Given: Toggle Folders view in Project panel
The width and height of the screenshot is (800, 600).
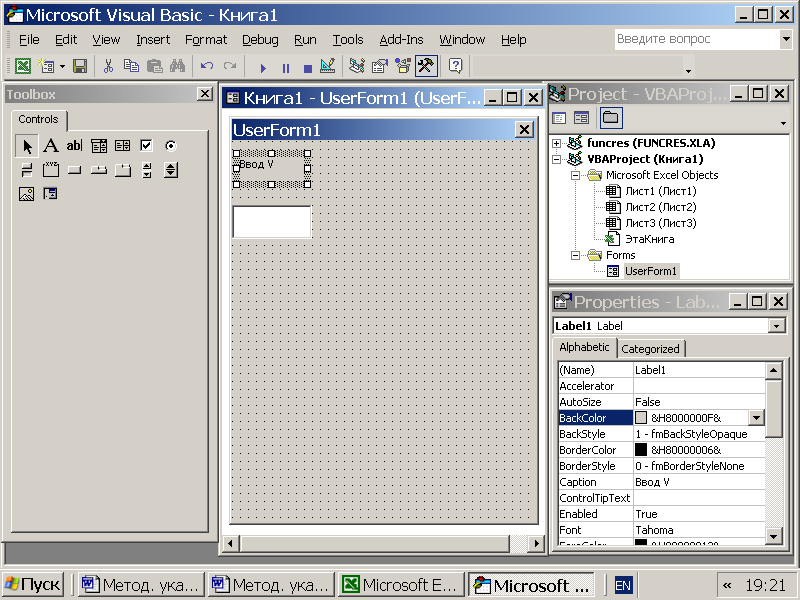Looking at the screenshot, I should (x=611, y=118).
